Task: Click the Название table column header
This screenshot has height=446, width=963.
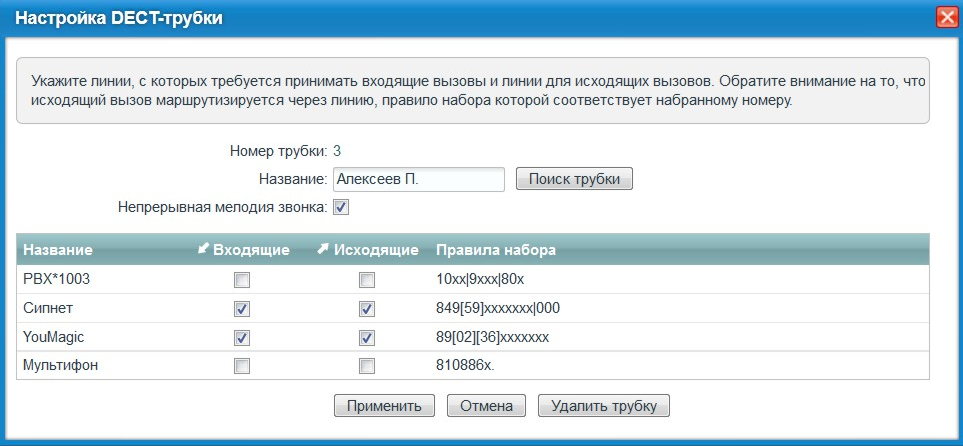Action: 58,249
